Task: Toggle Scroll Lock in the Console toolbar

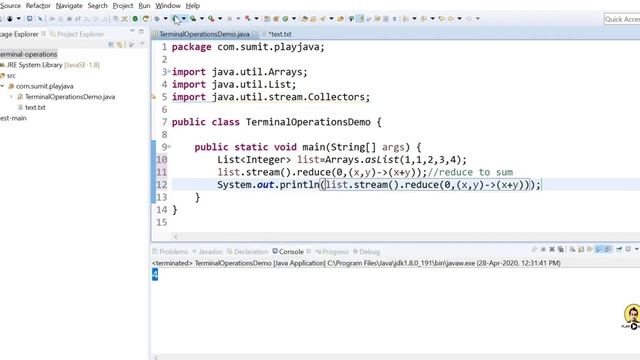Action: (581, 249)
